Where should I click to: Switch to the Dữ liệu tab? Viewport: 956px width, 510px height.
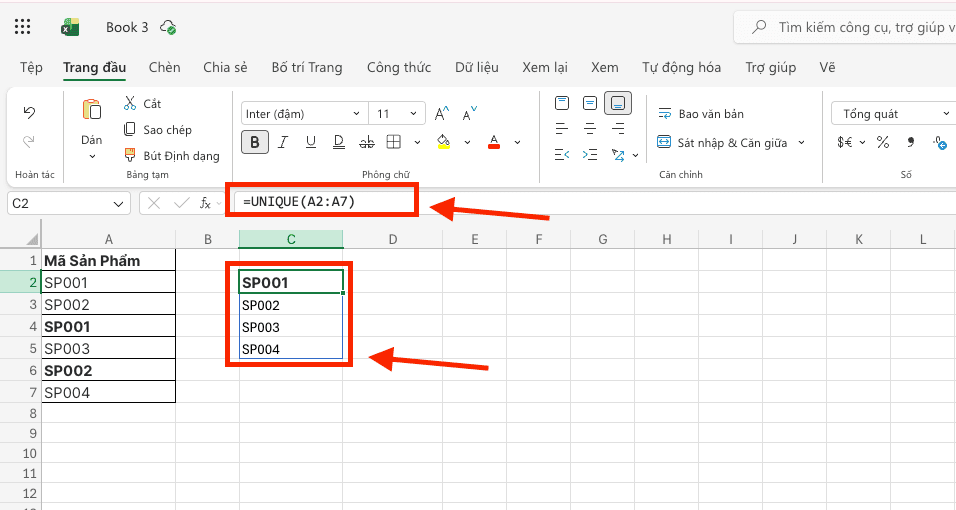[476, 68]
